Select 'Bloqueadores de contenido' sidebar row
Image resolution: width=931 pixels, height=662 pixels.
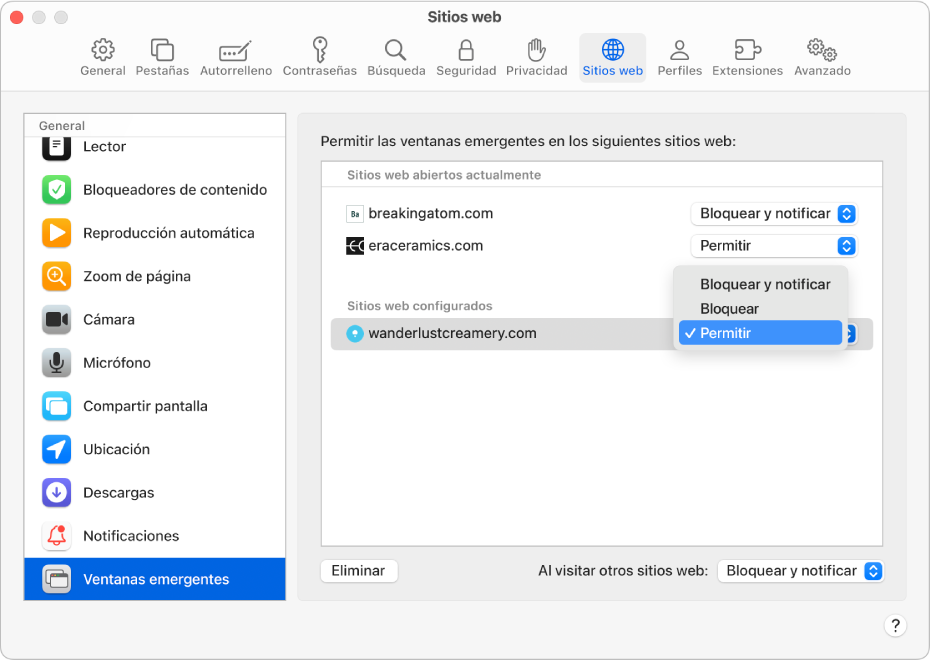(155, 190)
